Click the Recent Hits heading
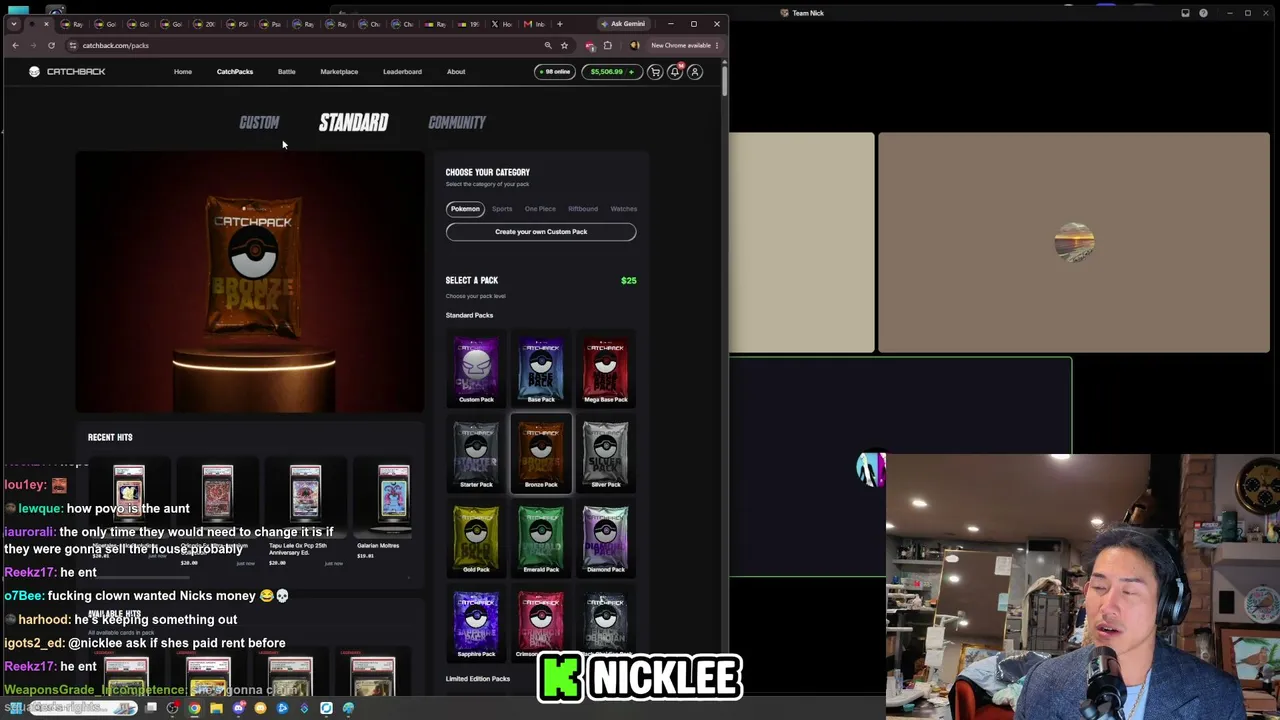This screenshot has height=720, width=1280. coord(110,437)
